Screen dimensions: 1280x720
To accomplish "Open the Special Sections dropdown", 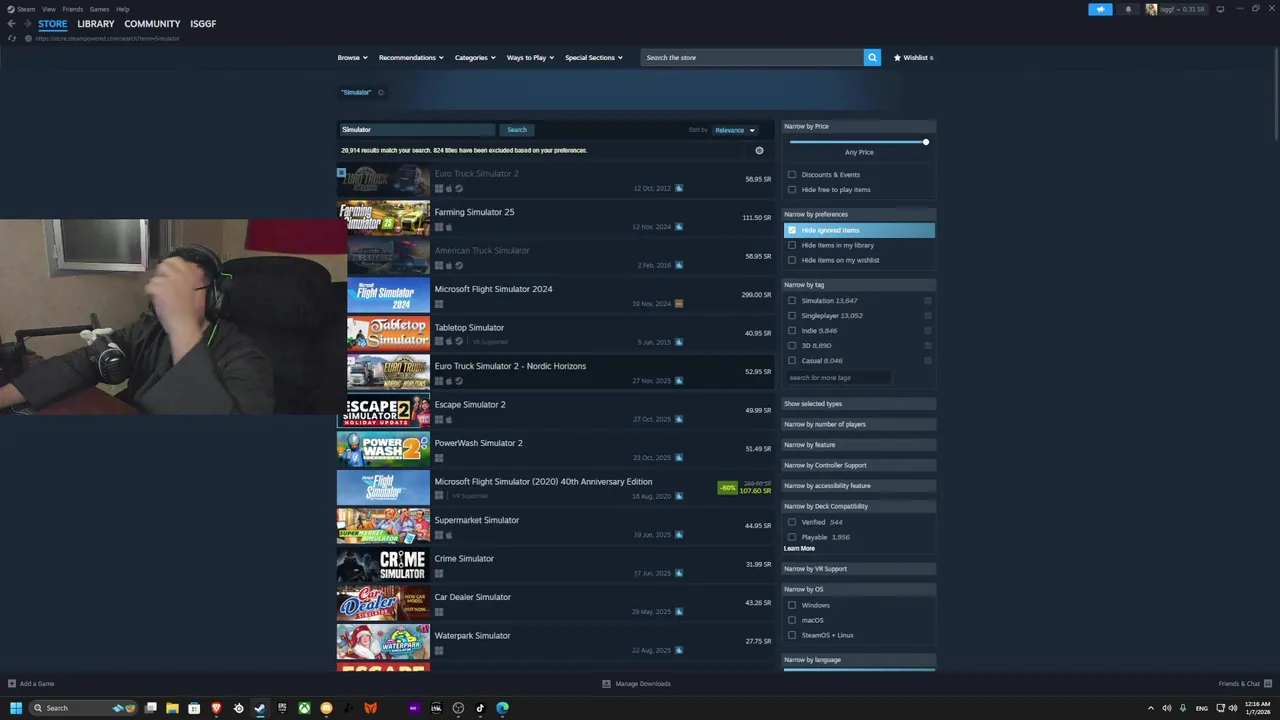I will coord(593,57).
